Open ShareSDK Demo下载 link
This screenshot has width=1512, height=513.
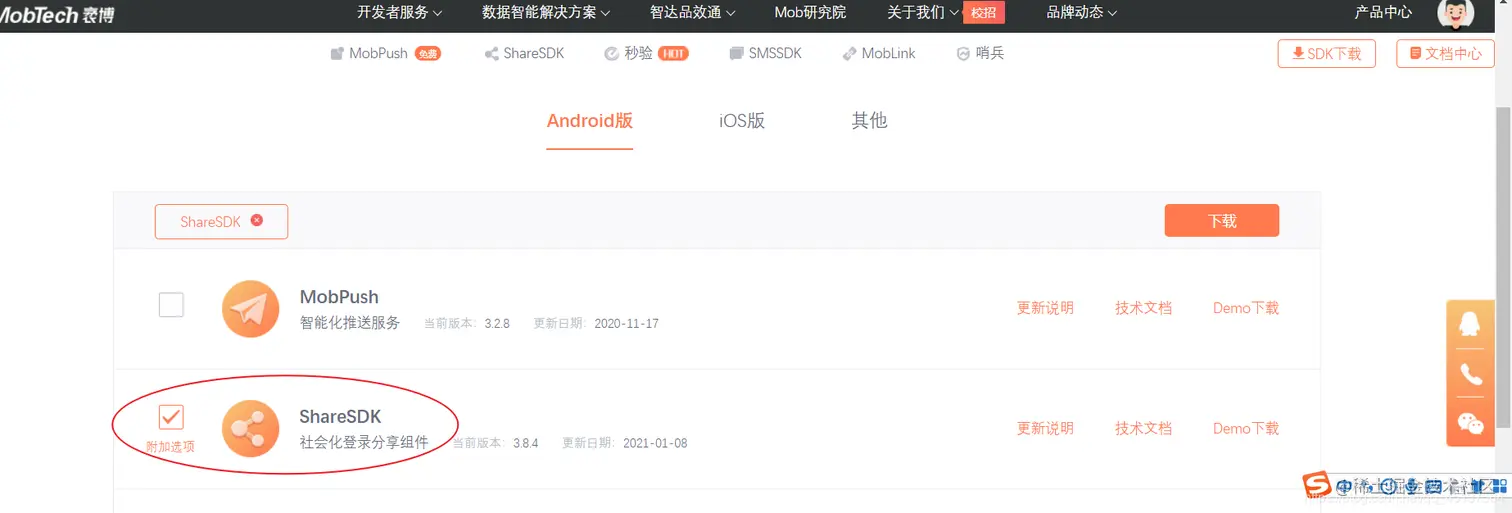point(1246,428)
